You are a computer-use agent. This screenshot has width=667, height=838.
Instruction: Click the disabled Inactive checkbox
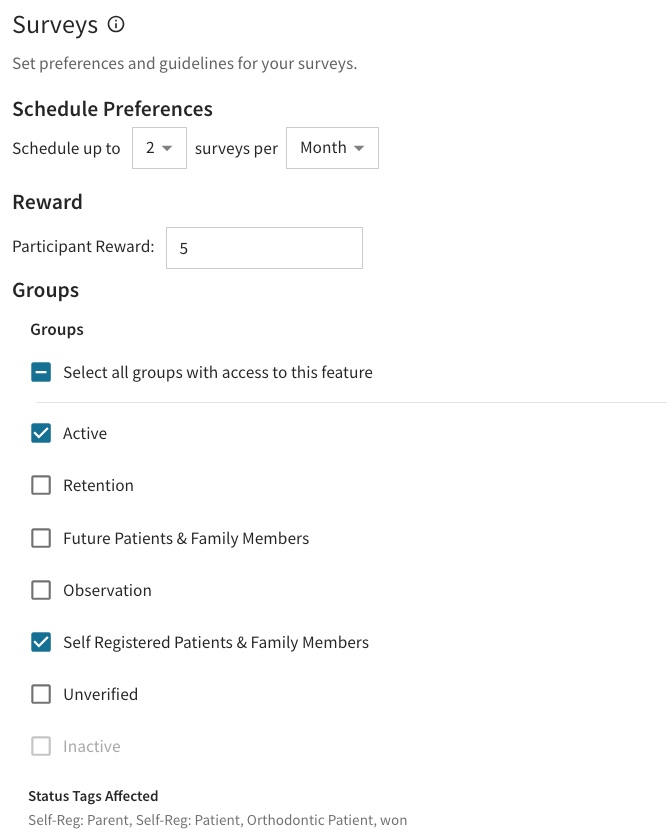(41, 746)
